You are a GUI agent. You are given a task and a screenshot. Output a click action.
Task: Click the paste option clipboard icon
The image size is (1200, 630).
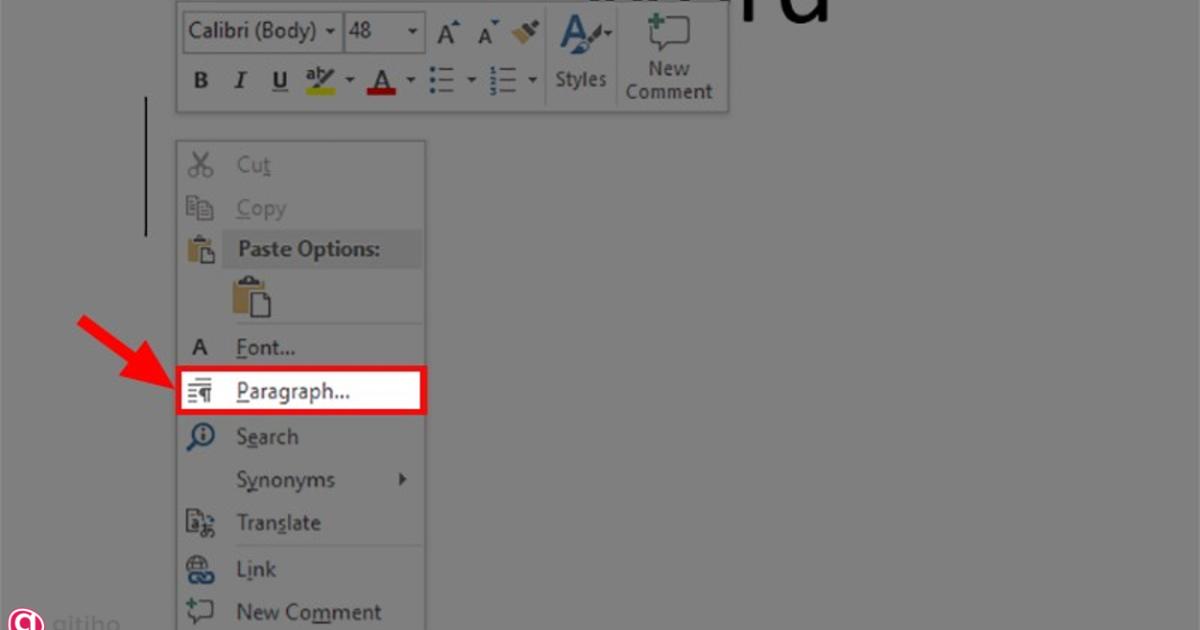pos(251,297)
